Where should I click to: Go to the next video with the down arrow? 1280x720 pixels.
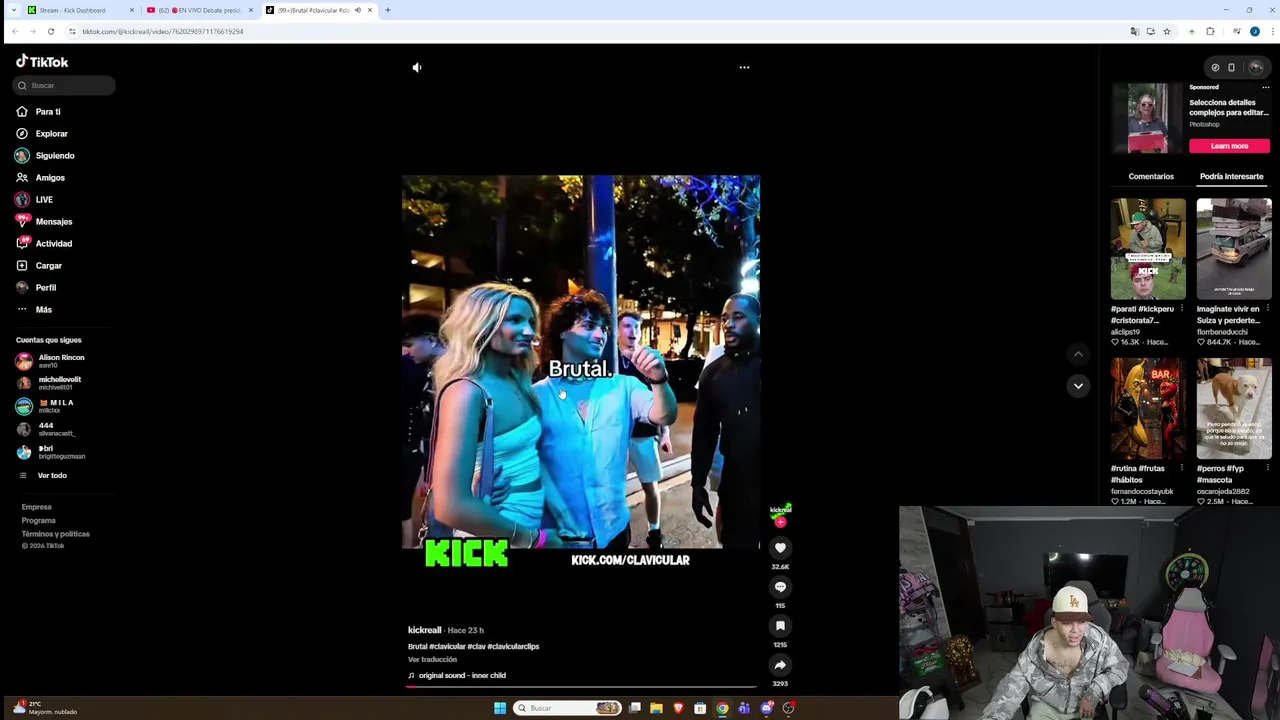(x=1078, y=385)
